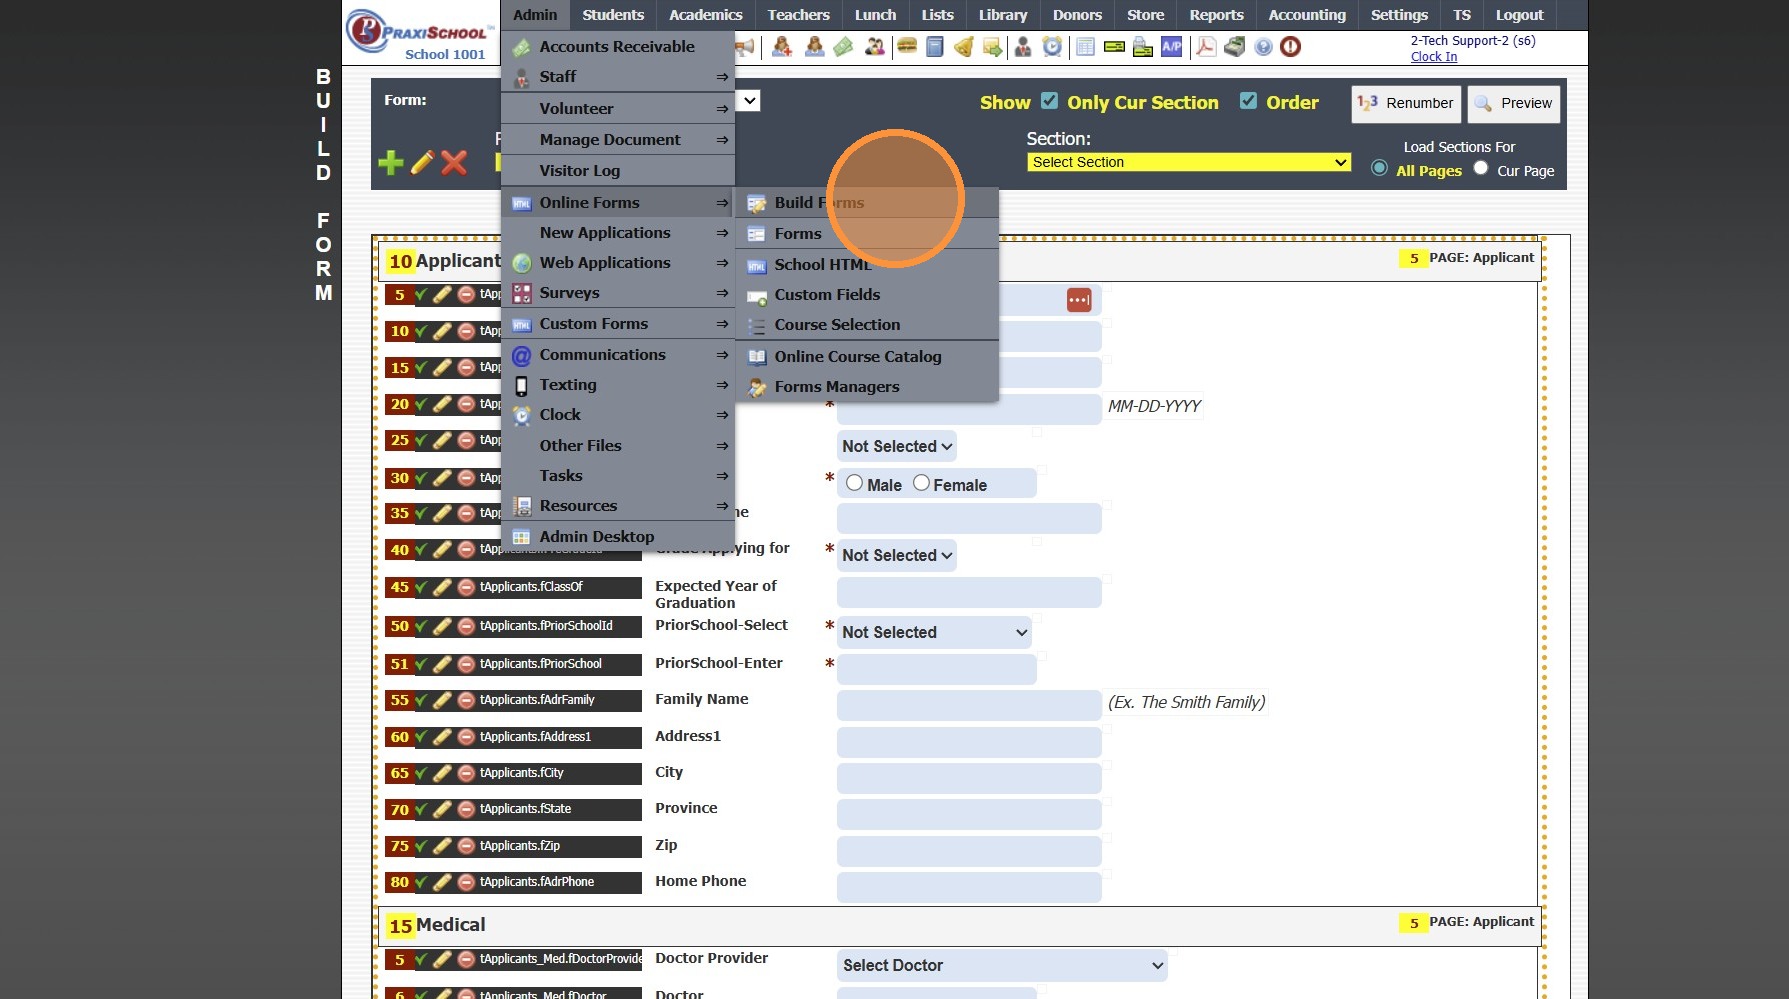Open the alarm clock toolbar icon
This screenshot has width=1789, height=999.
(x=1052, y=46)
